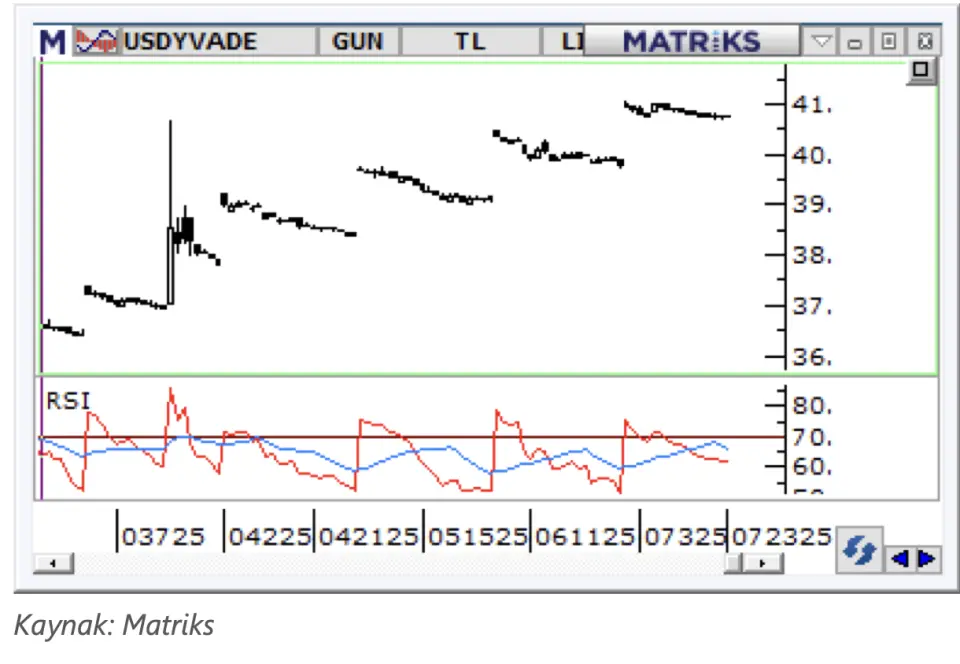
Task: Click the horizontal scrollbar thumb
Action: (734, 564)
